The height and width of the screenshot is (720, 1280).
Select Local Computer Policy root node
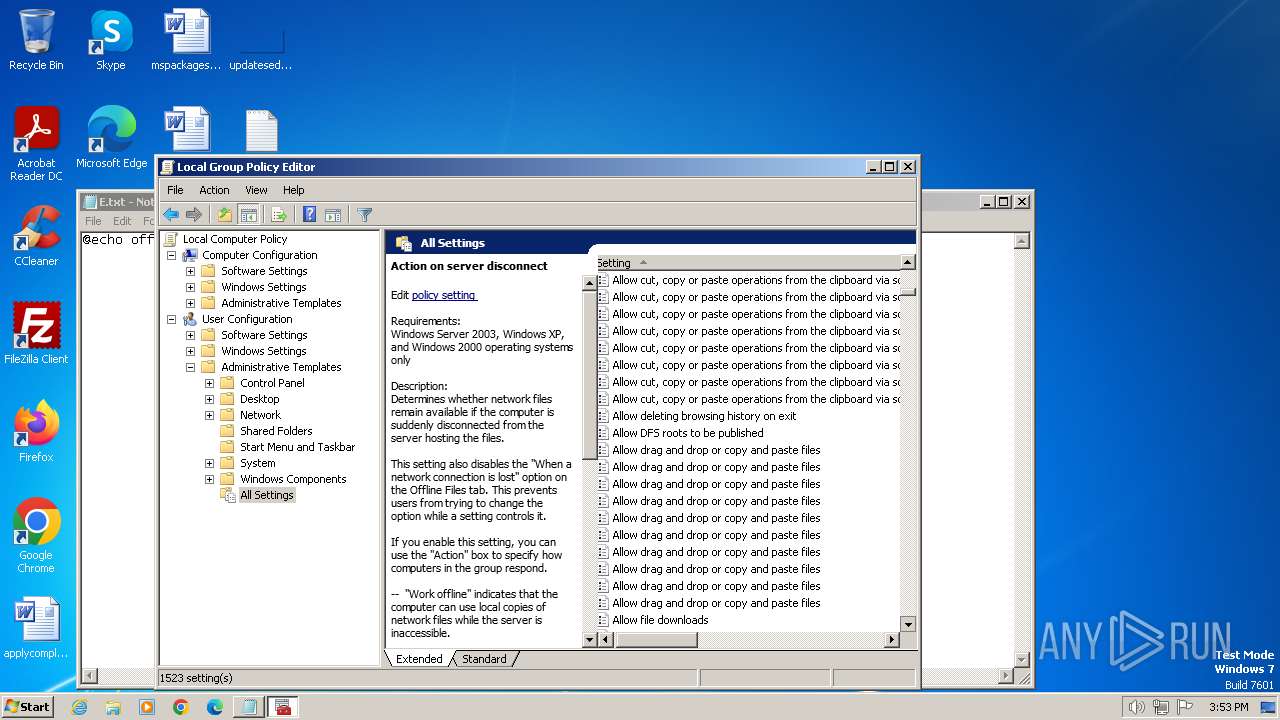(x=234, y=239)
